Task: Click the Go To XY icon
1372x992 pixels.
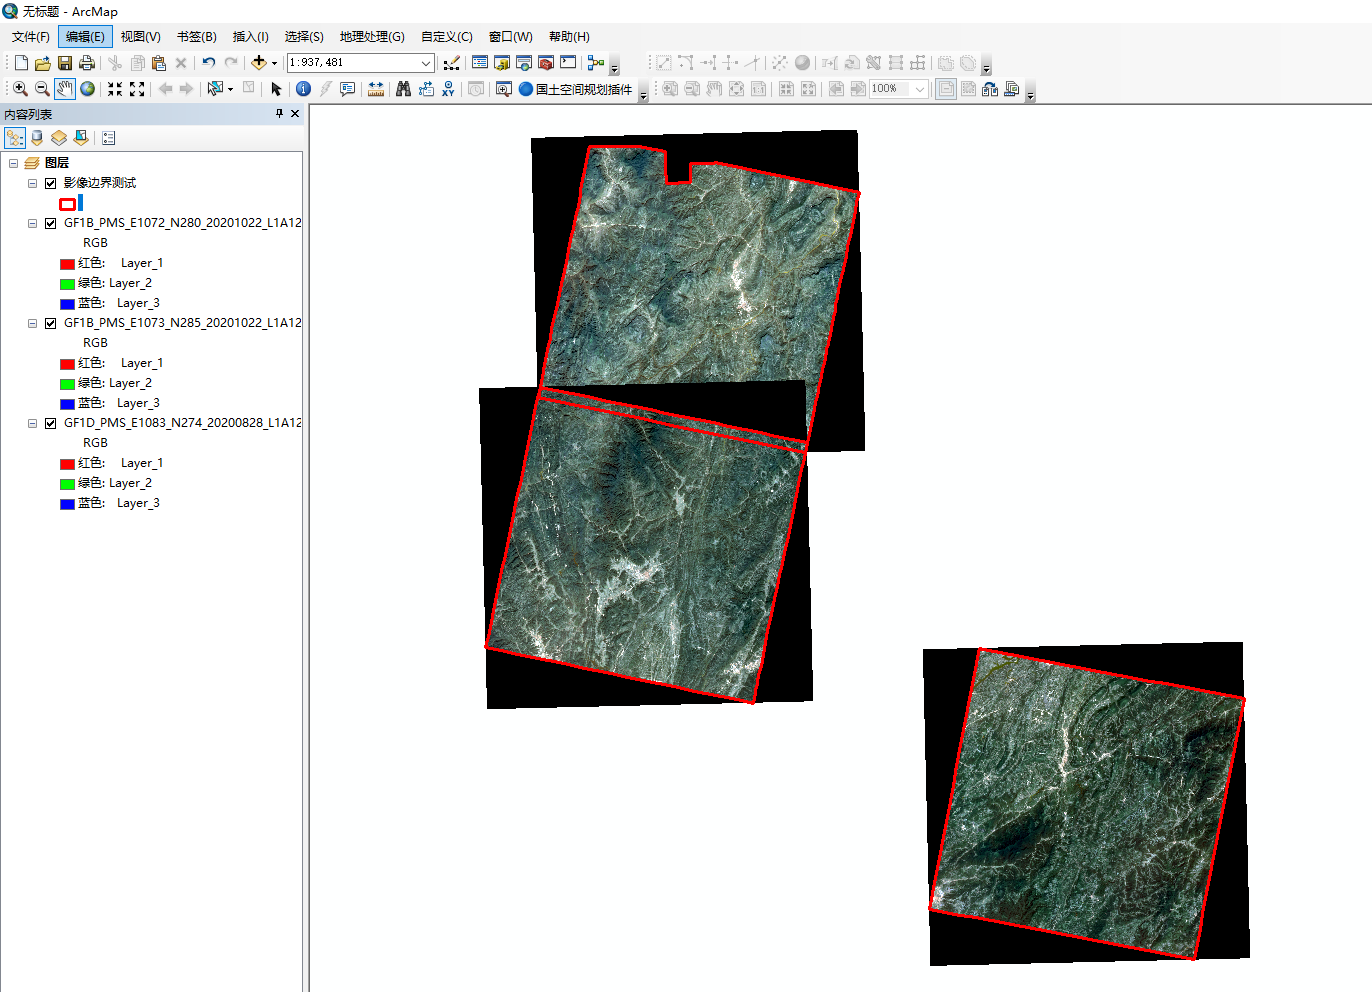Action: (x=448, y=89)
